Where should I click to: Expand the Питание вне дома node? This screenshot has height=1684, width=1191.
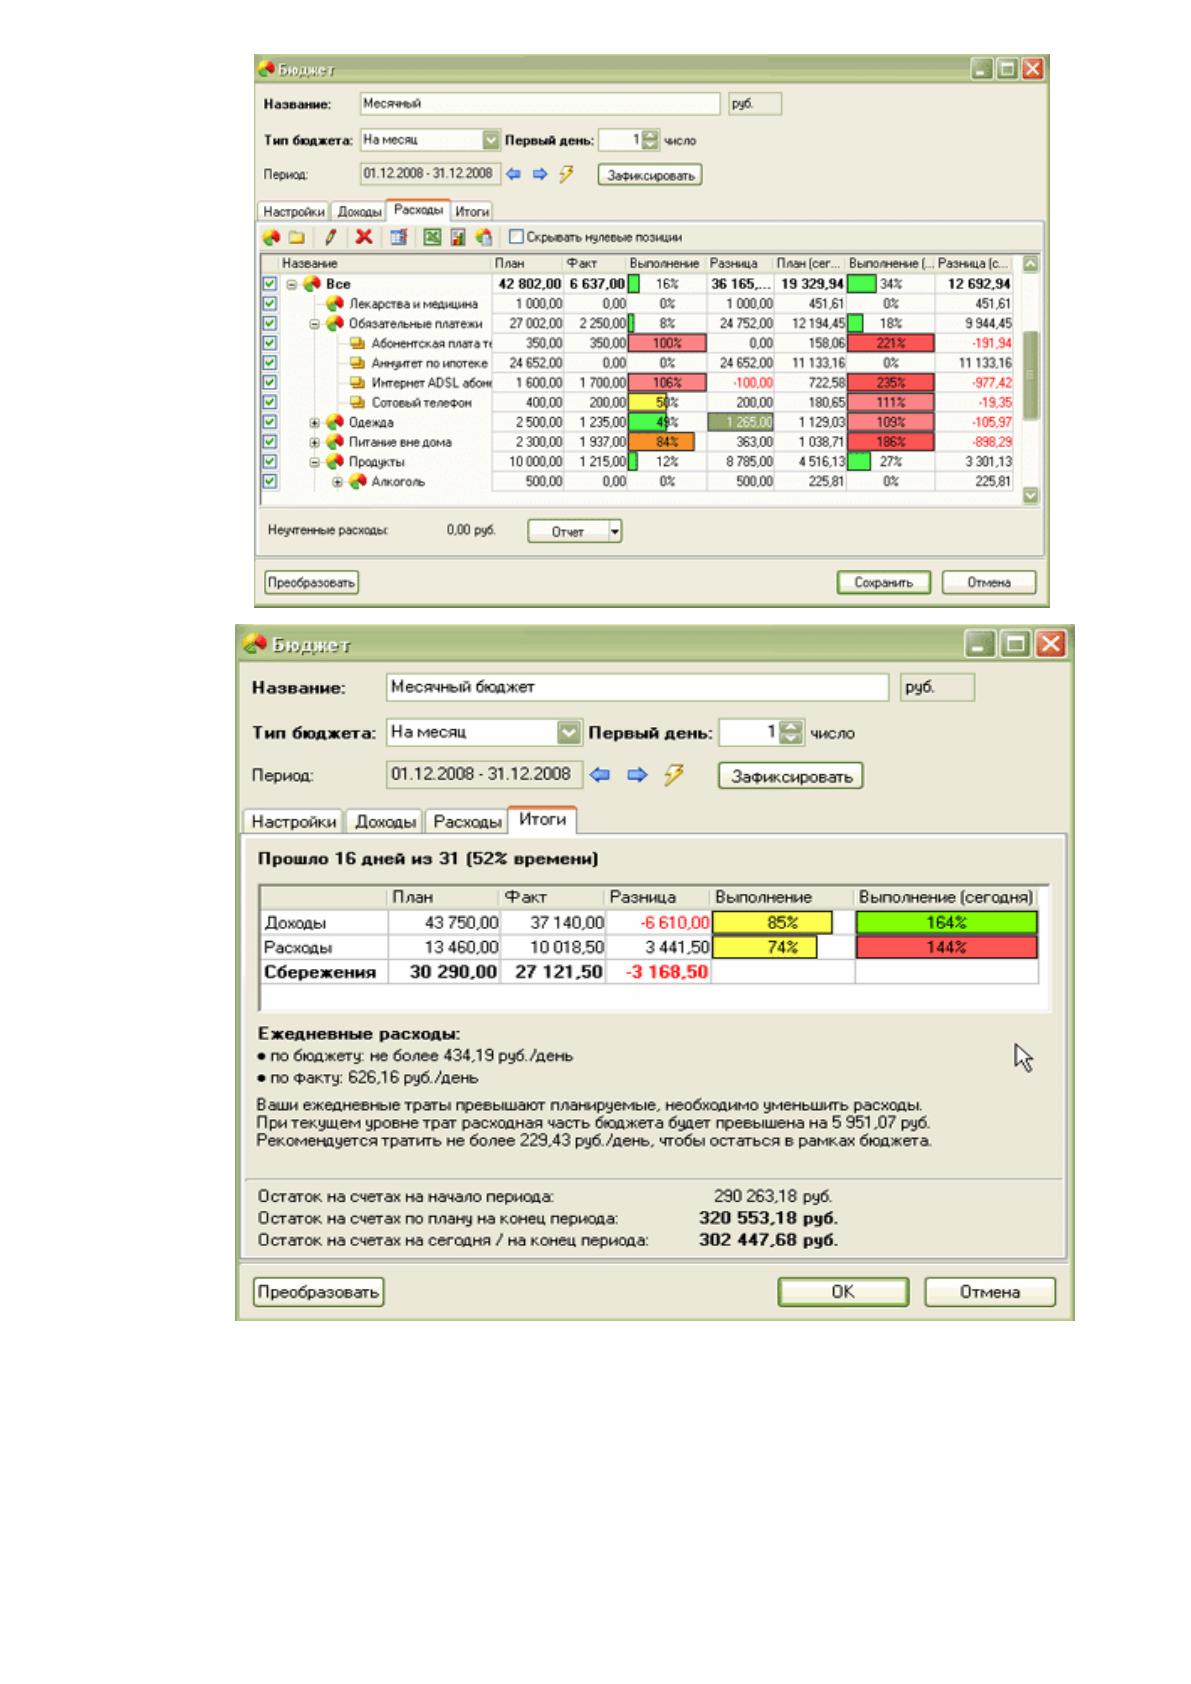pyautogui.click(x=314, y=442)
